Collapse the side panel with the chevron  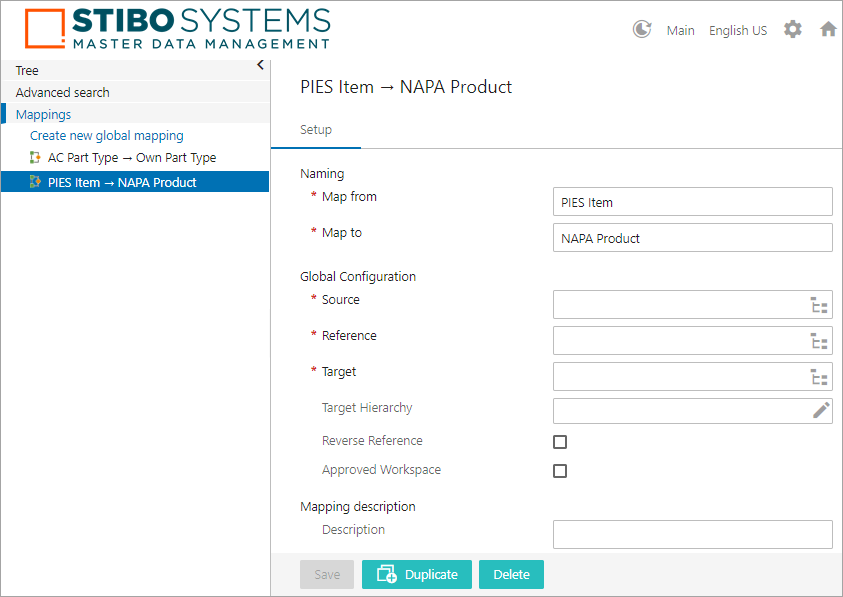tap(260, 65)
